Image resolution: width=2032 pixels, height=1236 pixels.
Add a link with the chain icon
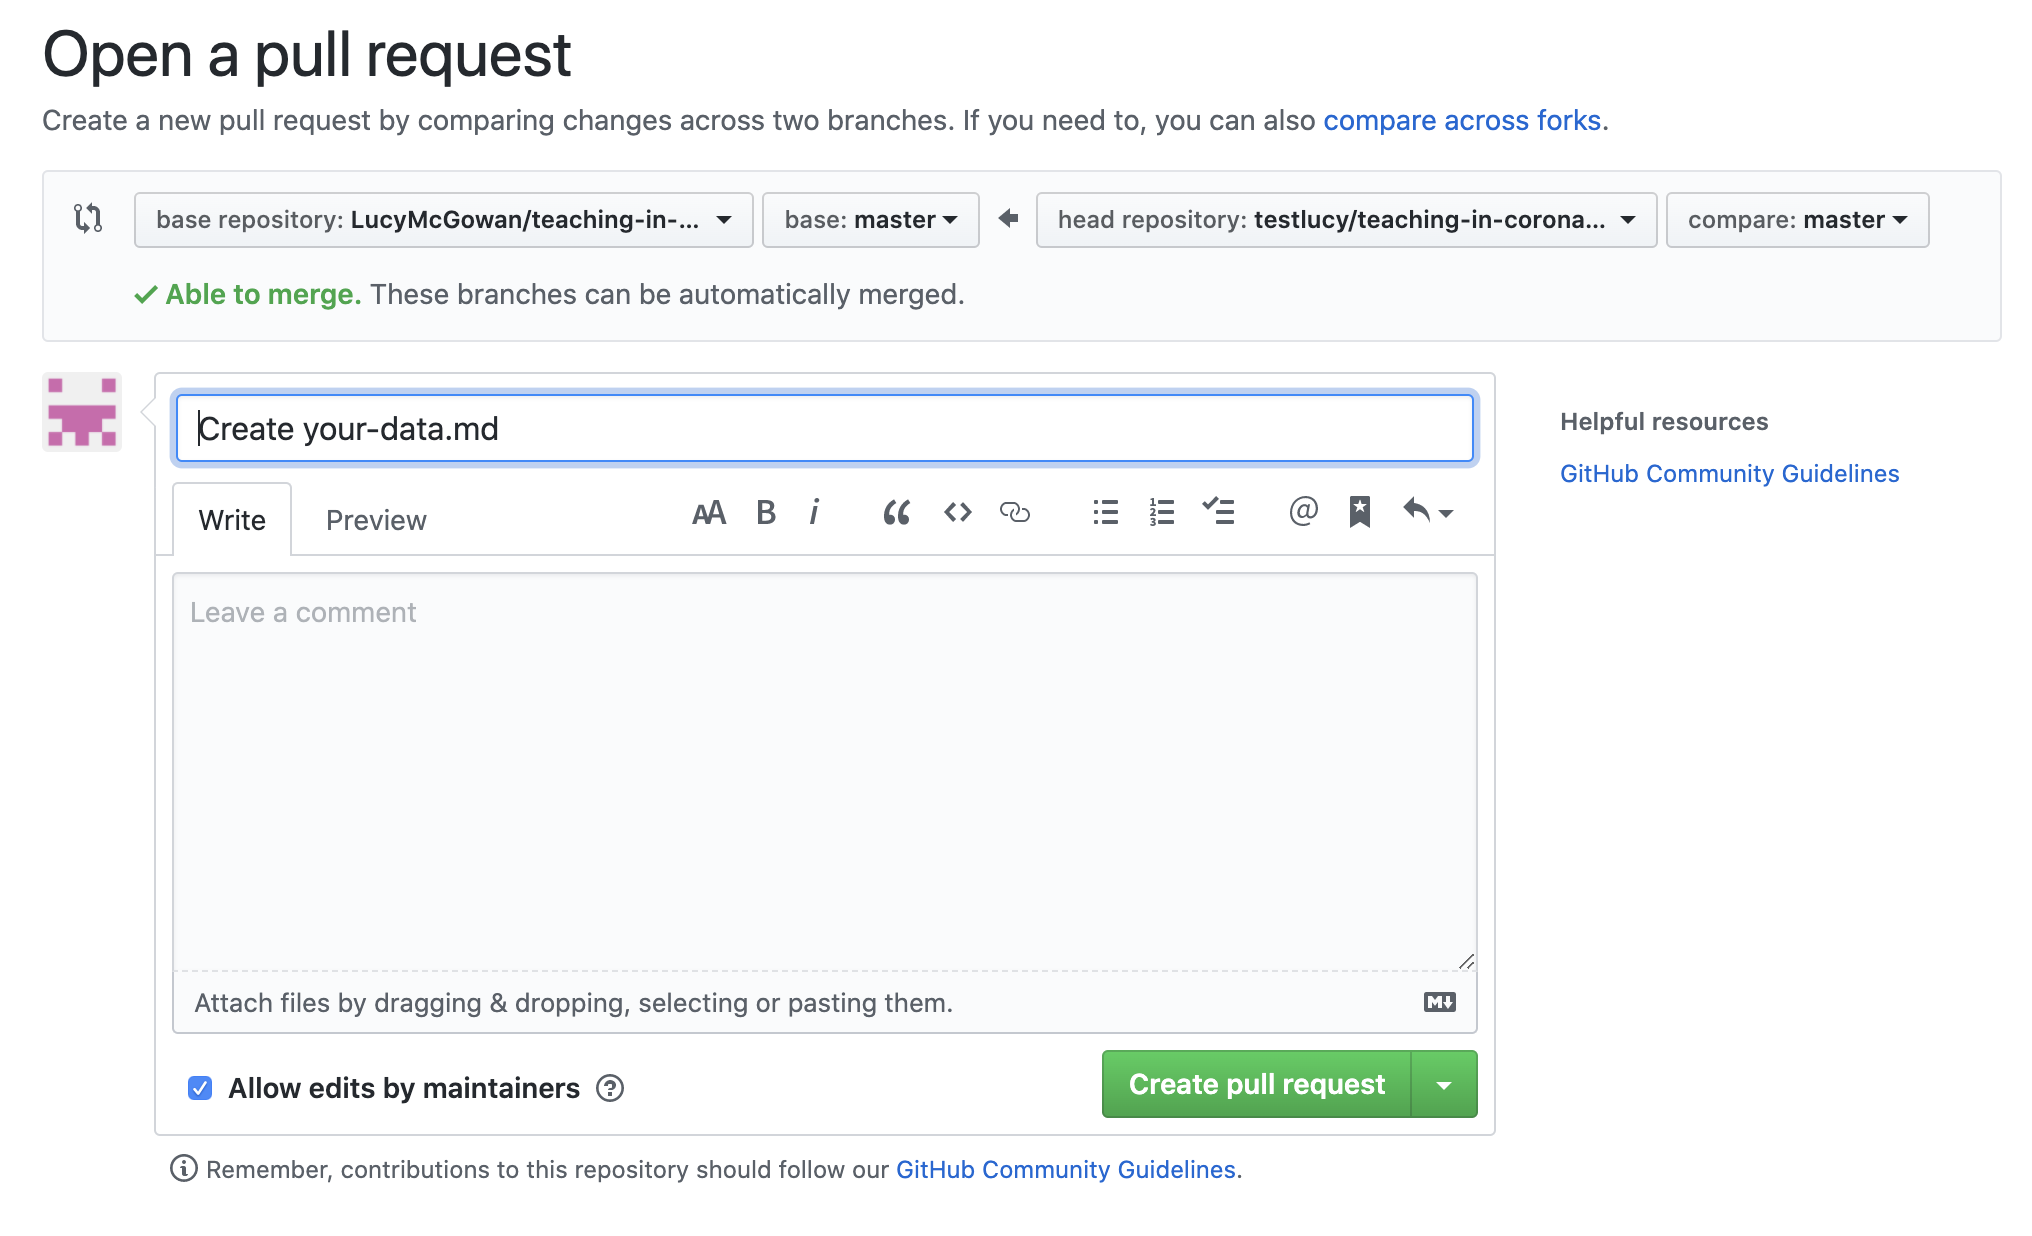[x=1014, y=513]
